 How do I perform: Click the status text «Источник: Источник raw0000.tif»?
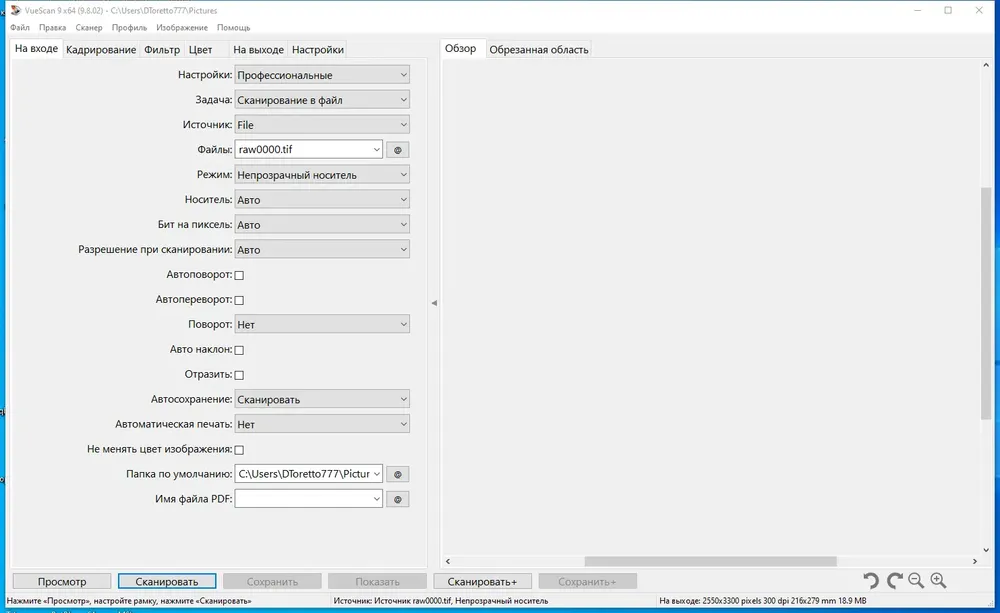(x=441, y=601)
